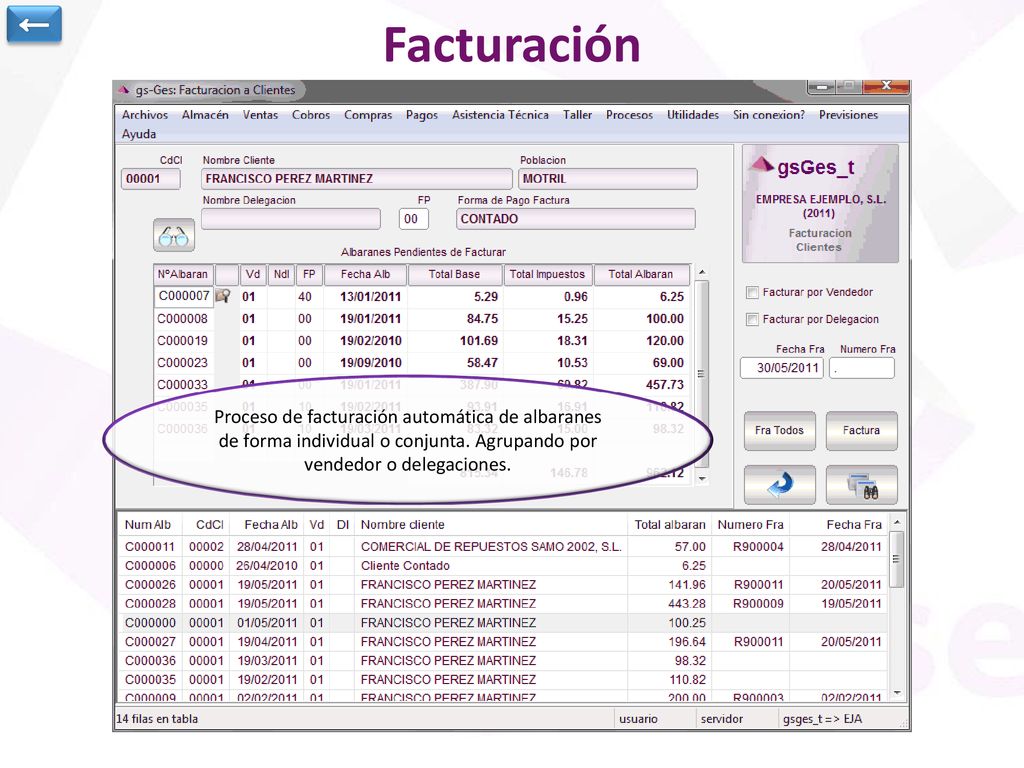Viewport: 1024px width, 768px height.
Task: Select lower row C000027
Action: click(503, 641)
